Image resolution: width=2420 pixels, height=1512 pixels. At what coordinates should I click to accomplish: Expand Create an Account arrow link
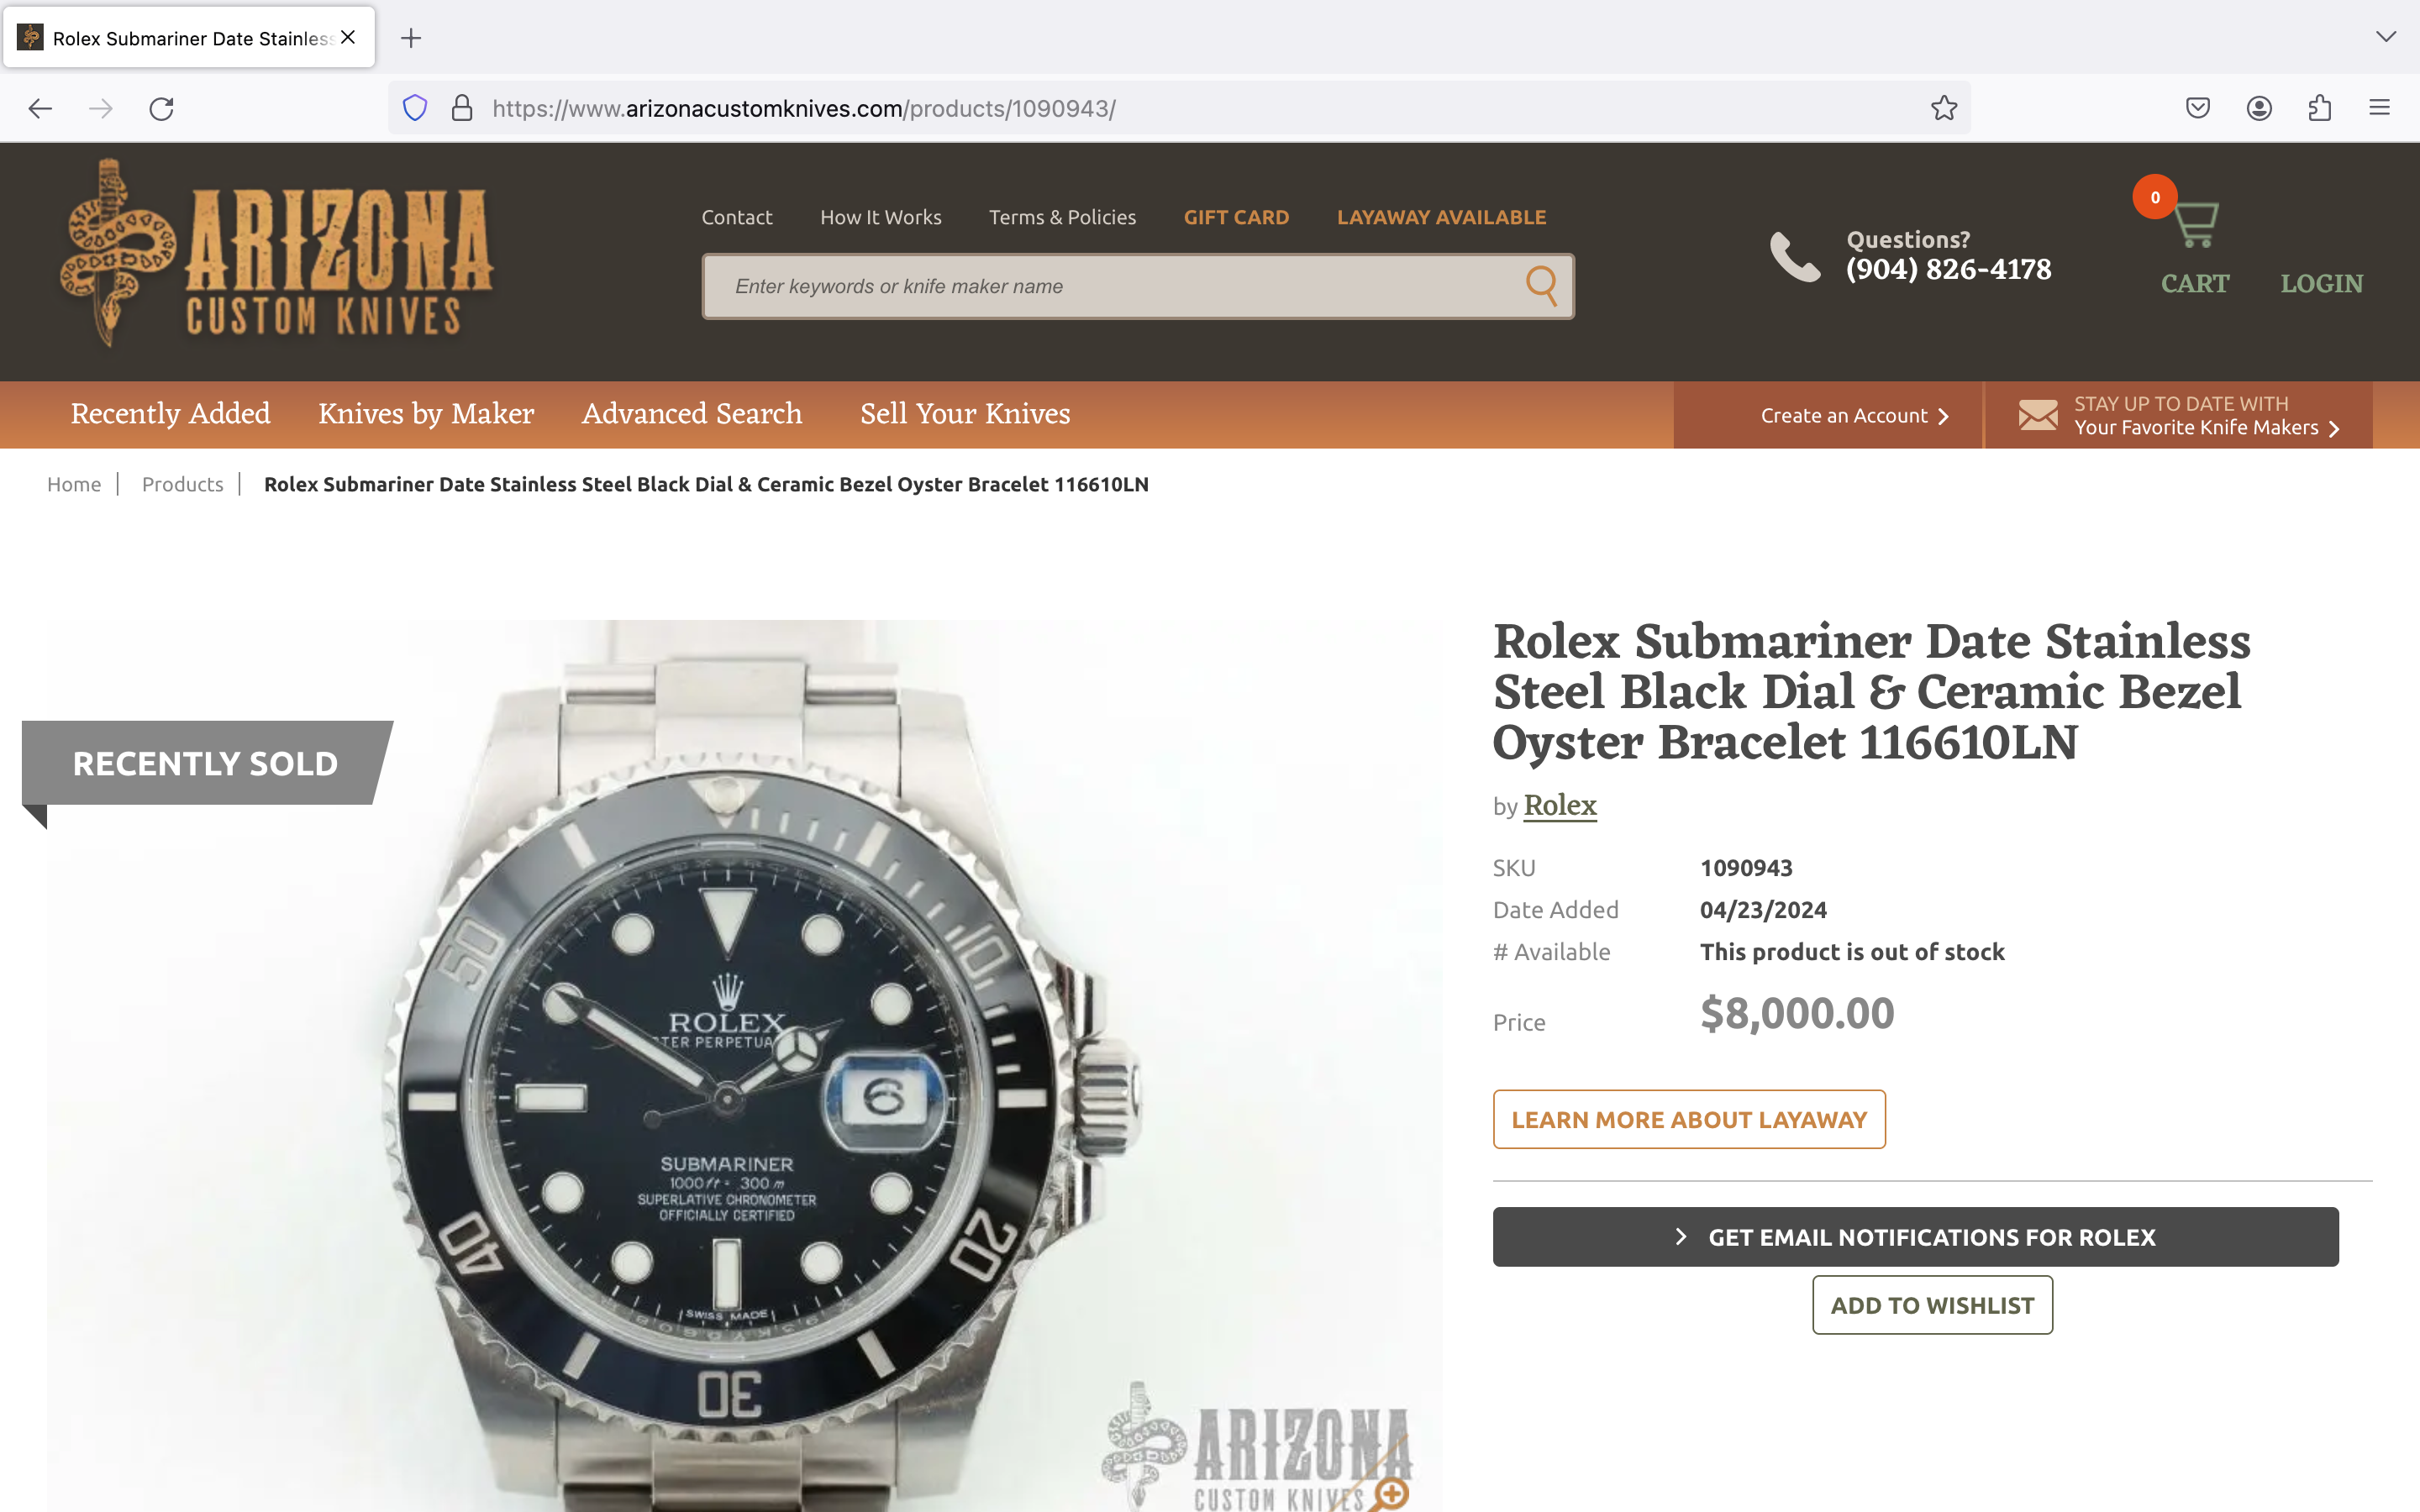coord(1855,416)
